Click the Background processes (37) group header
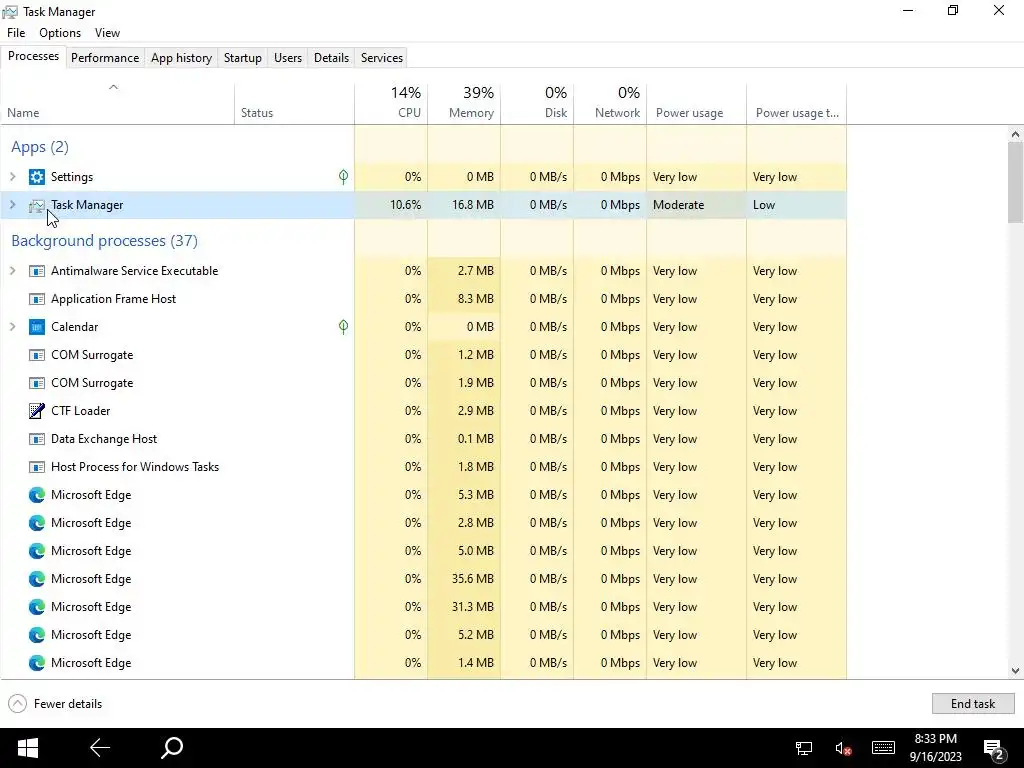Screen dimensions: 1024x768 tap(104, 240)
